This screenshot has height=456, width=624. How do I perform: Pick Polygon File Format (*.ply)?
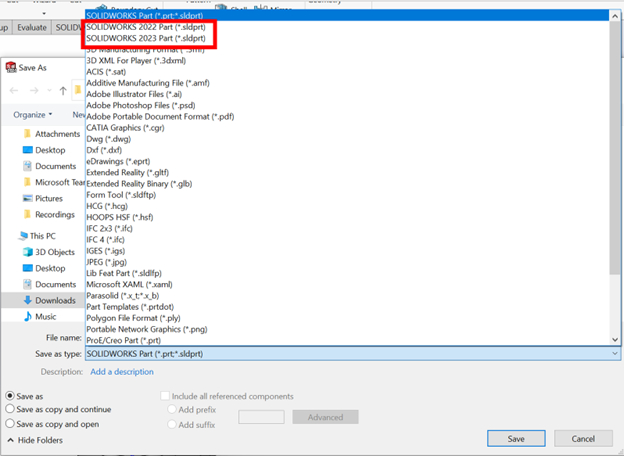tap(347, 318)
